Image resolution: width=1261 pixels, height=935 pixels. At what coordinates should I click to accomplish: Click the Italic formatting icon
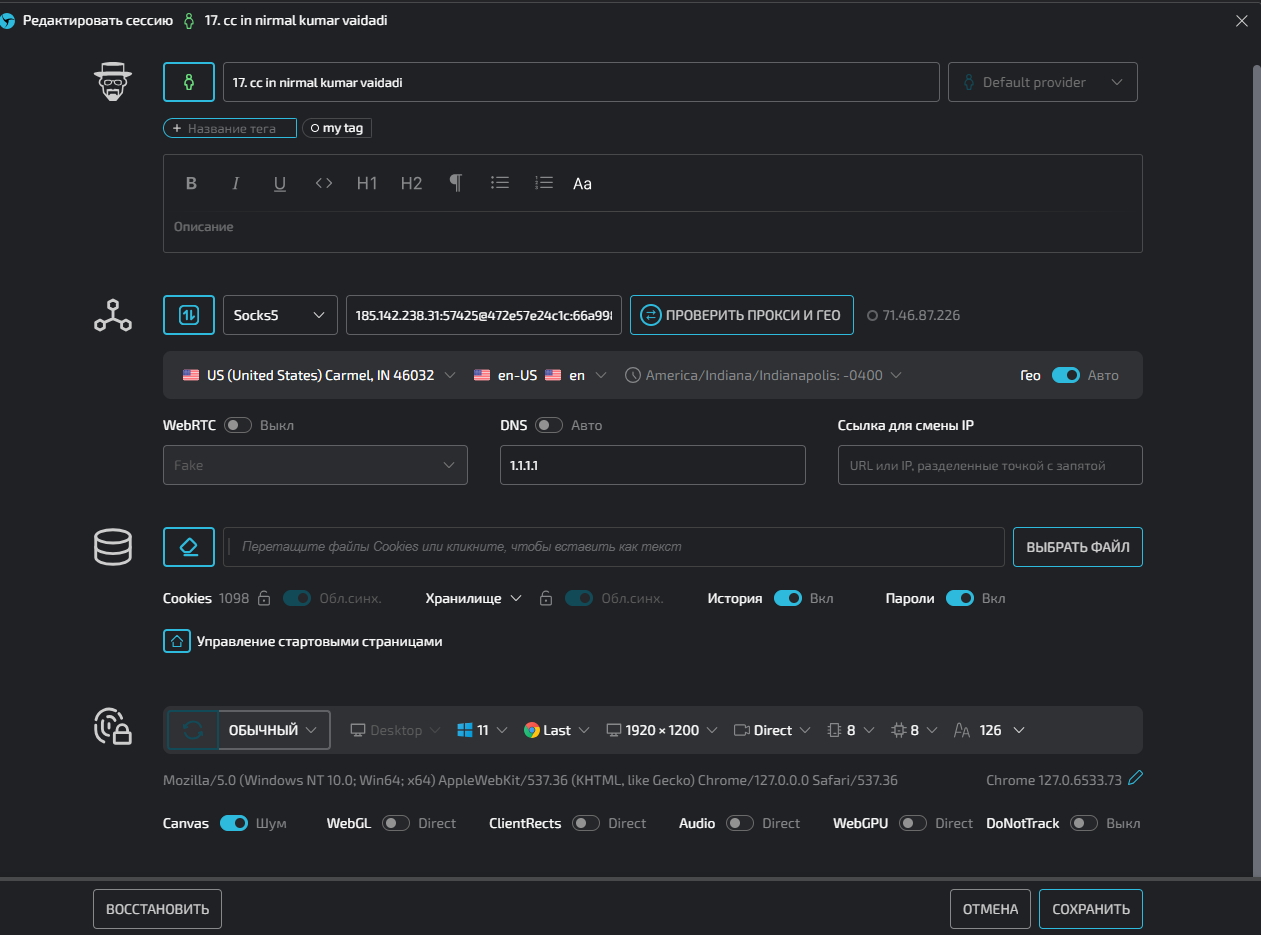point(236,183)
